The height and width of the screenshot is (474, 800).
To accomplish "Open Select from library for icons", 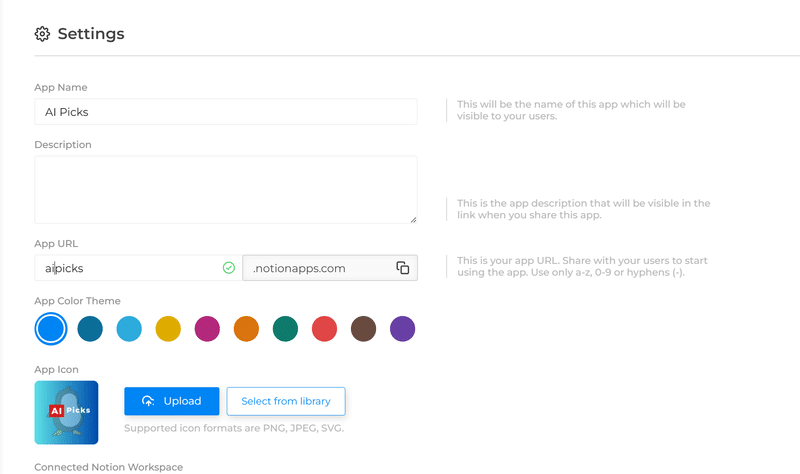I will (286, 401).
